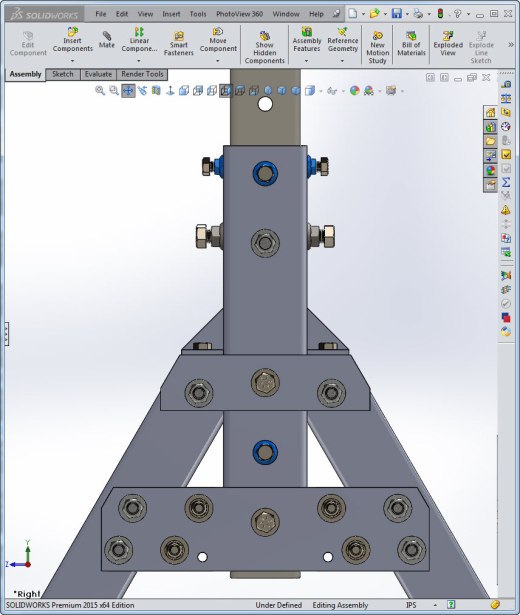The image size is (520, 615).
Task: Expand Reference Geometry dropdown arrow
Action: tap(342, 61)
